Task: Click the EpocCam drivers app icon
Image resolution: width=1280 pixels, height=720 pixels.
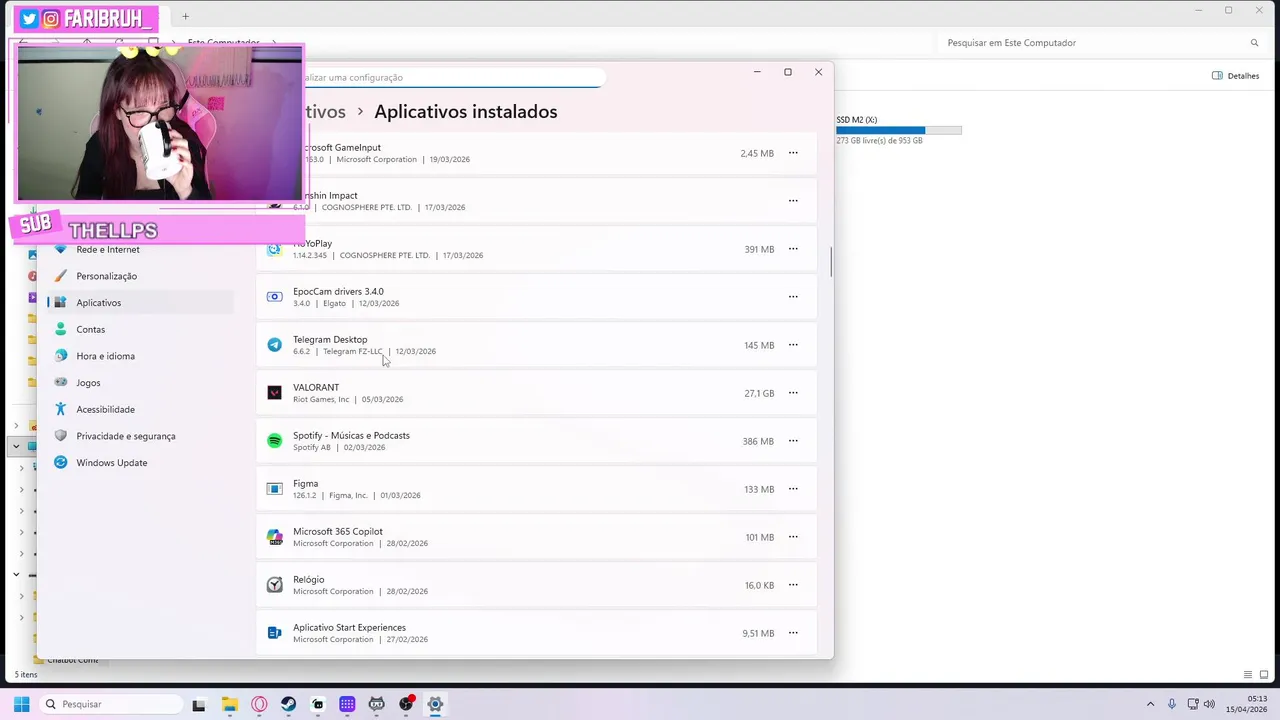Action: tap(274, 297)
